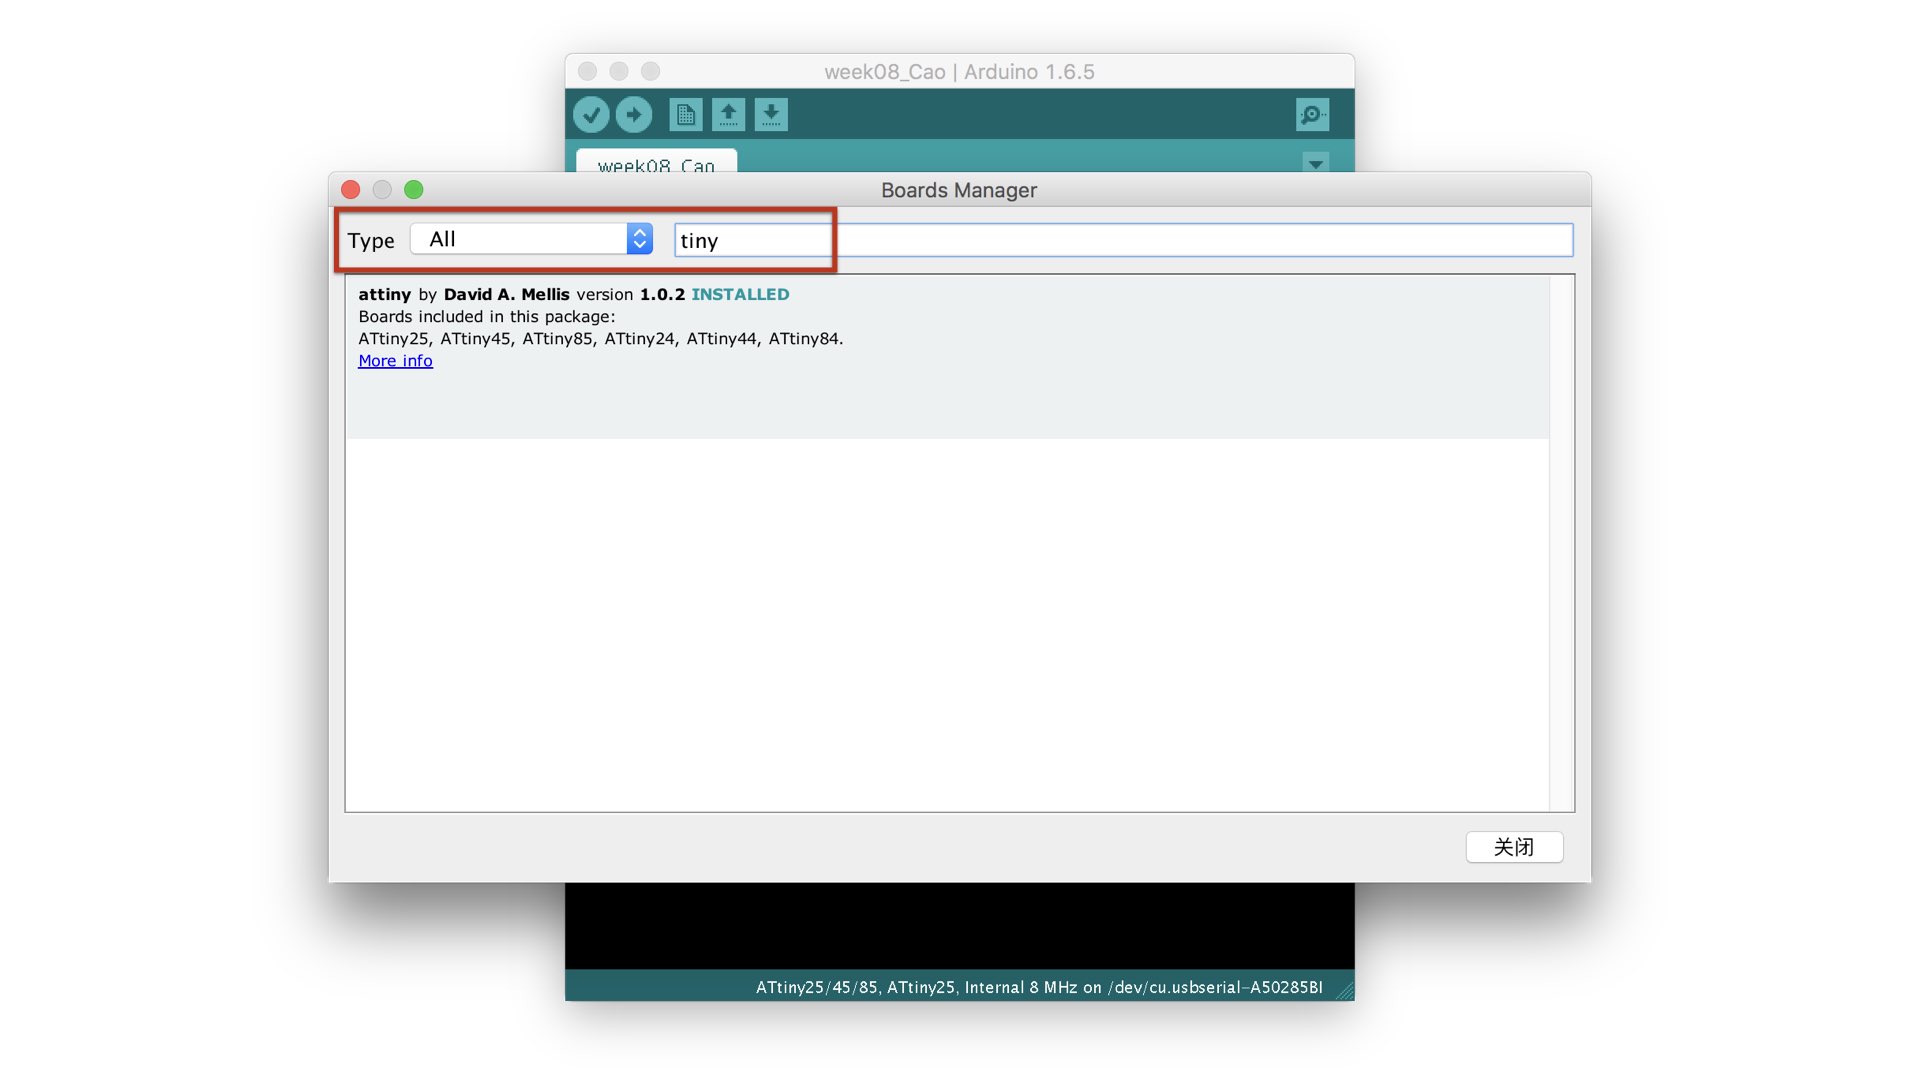Click the search field containing tiny

[1123, 240]
